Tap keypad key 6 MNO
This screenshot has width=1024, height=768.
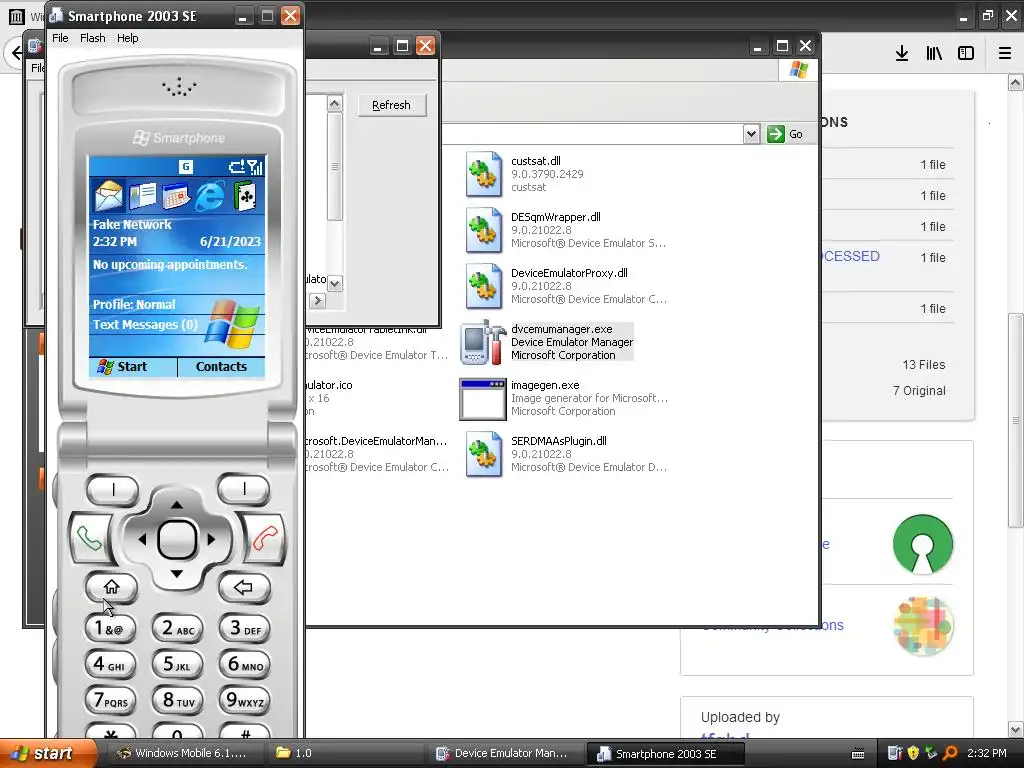(244, 665)
